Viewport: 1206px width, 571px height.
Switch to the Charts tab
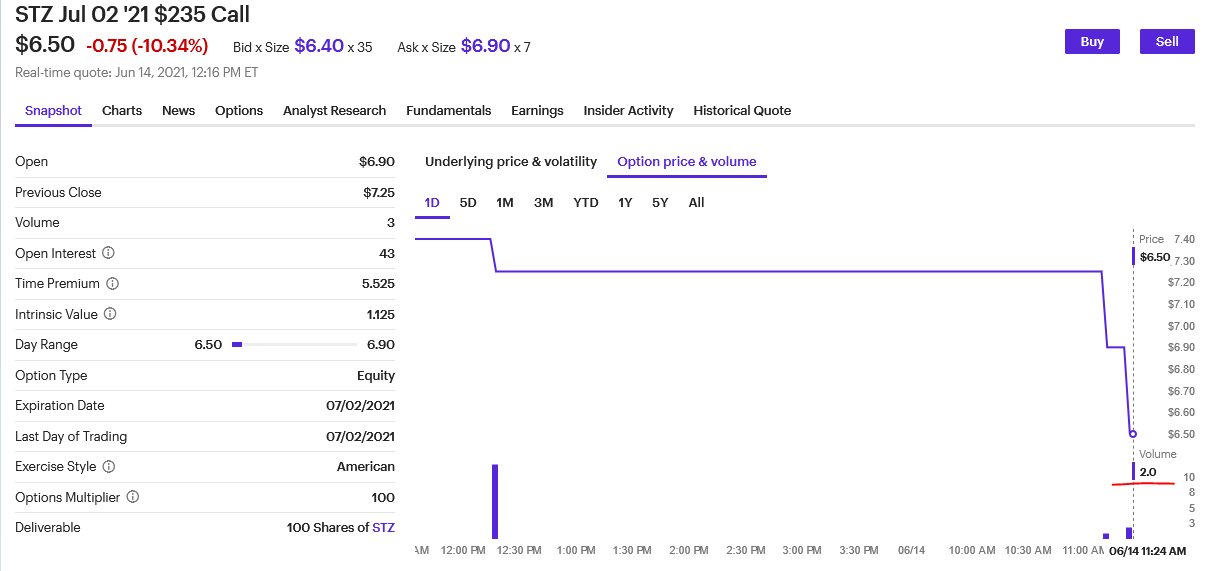click(122, 111)
